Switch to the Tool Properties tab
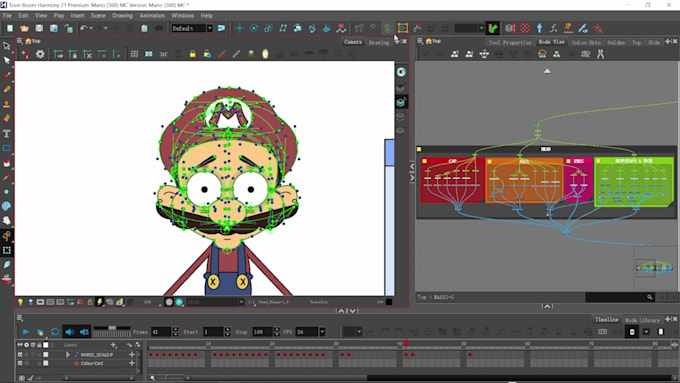Viewport: 680px width, 383px height. 510,43
